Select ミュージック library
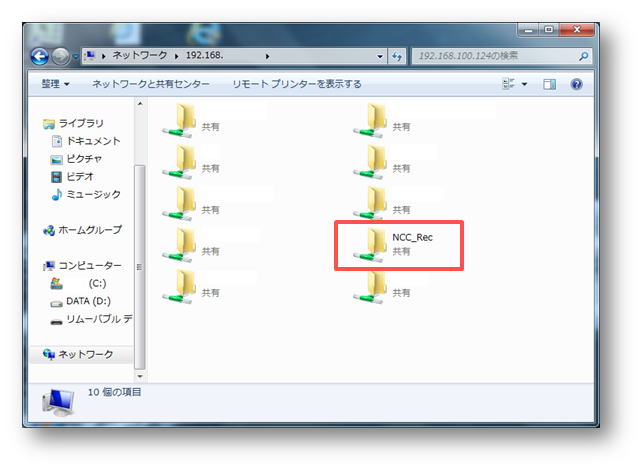This screenshot has height=470, width=642. (x=93, y=194)
